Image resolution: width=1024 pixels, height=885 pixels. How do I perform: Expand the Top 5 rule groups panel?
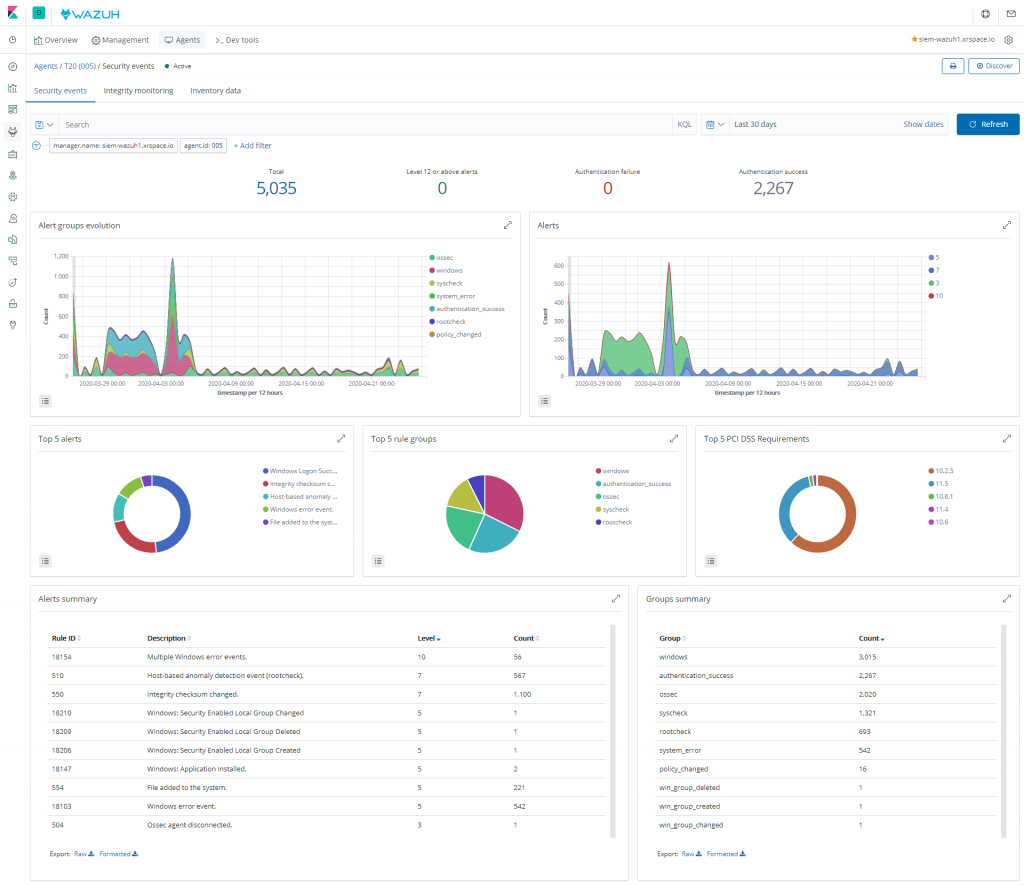pos(673,439)
